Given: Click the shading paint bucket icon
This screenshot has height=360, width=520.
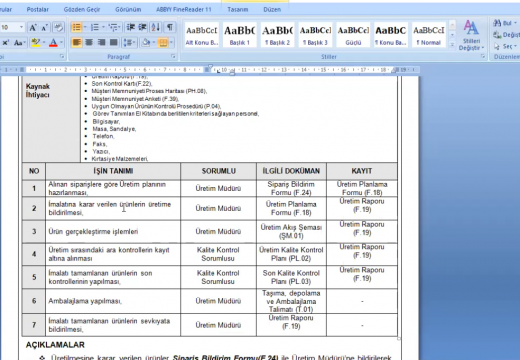Looking at the screenshot, I should click(146, 43).
